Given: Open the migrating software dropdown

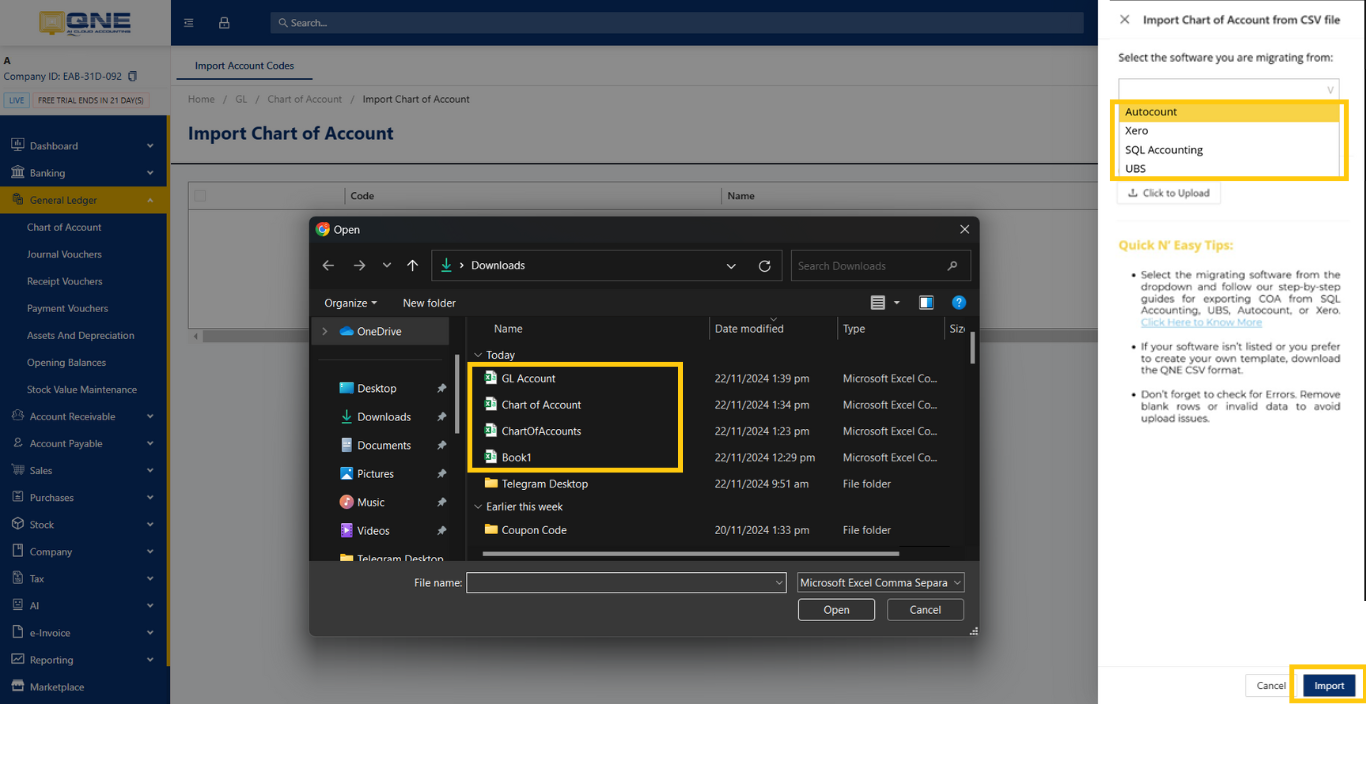Looking at the screenshot, I should pyautogui.click(x=1229, y=89).
